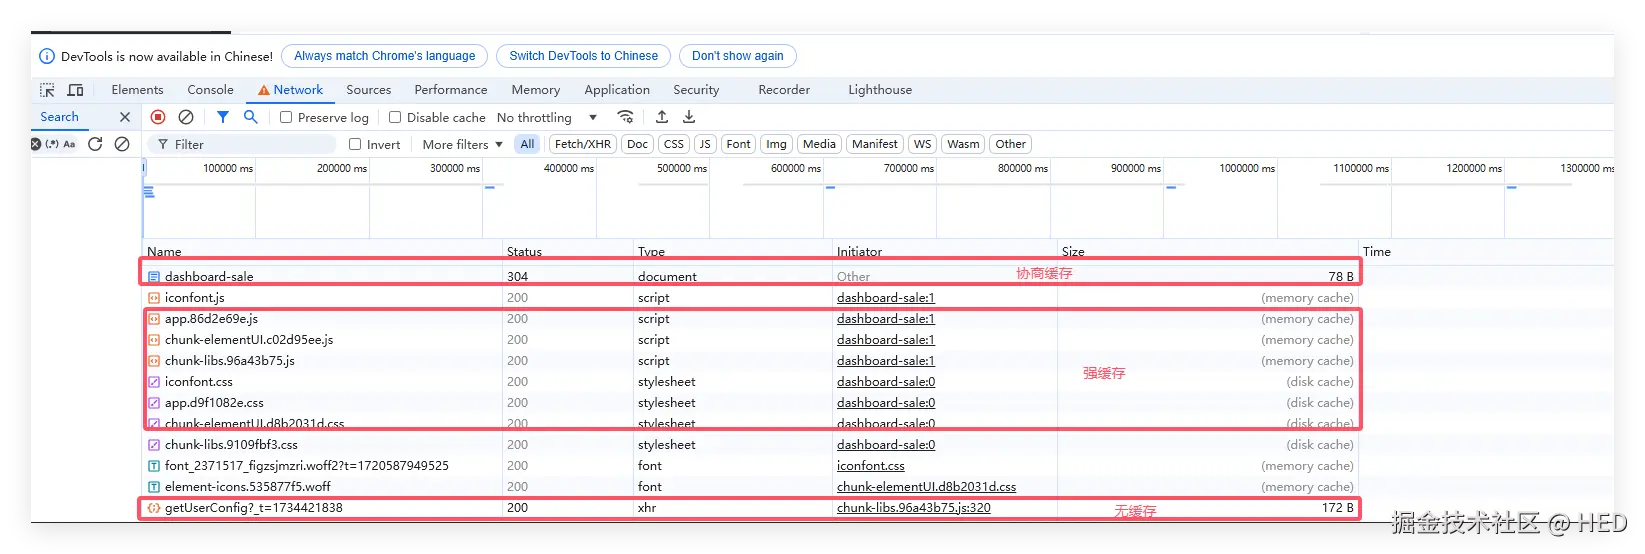Enable the Disable cache checkbox
The image size is (1645, 554).
[x=395, y=117]
